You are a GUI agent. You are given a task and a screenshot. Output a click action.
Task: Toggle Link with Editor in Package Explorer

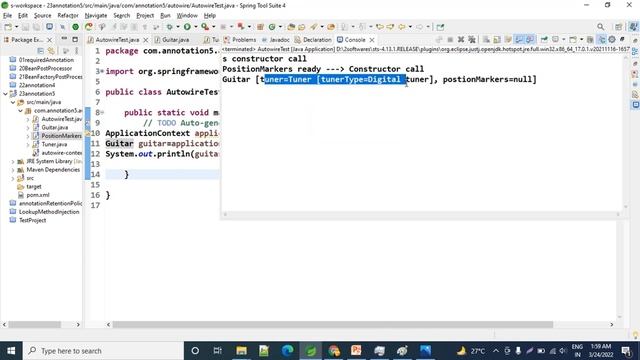pyautogui.click(x=51, y=51)
